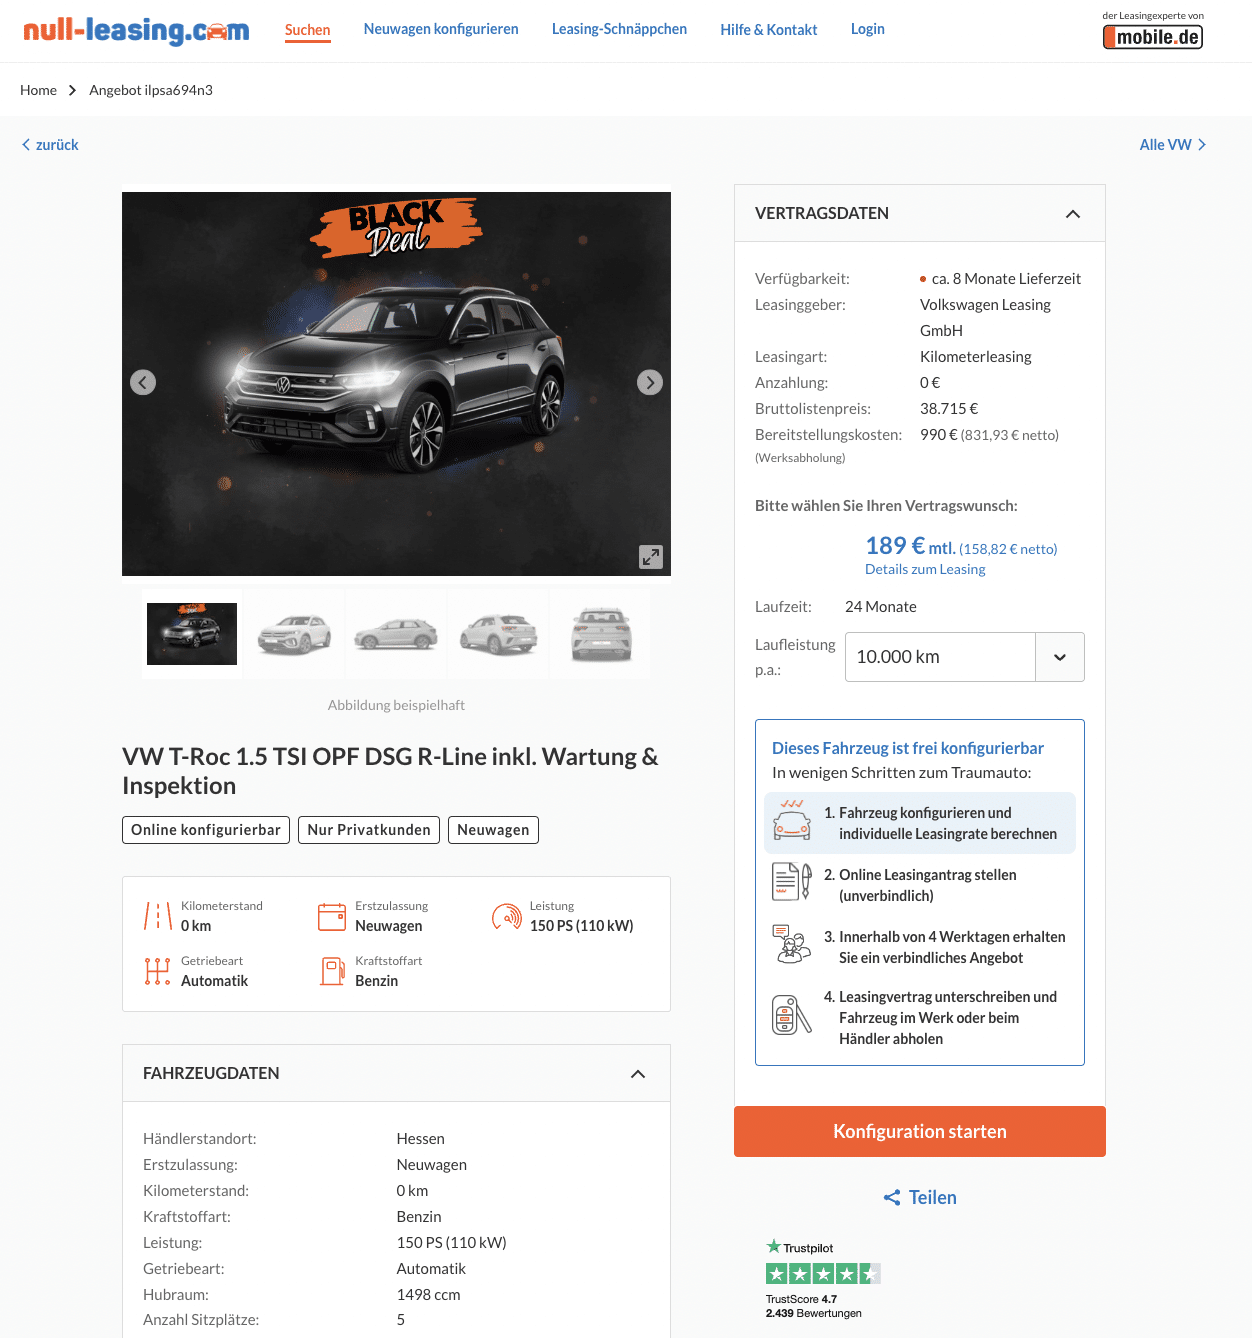This screenshot has width=1252, height=1338.
Task: Select the Black Deal car thumbnail
Action: pyautogui.click(x=192, y=634)
